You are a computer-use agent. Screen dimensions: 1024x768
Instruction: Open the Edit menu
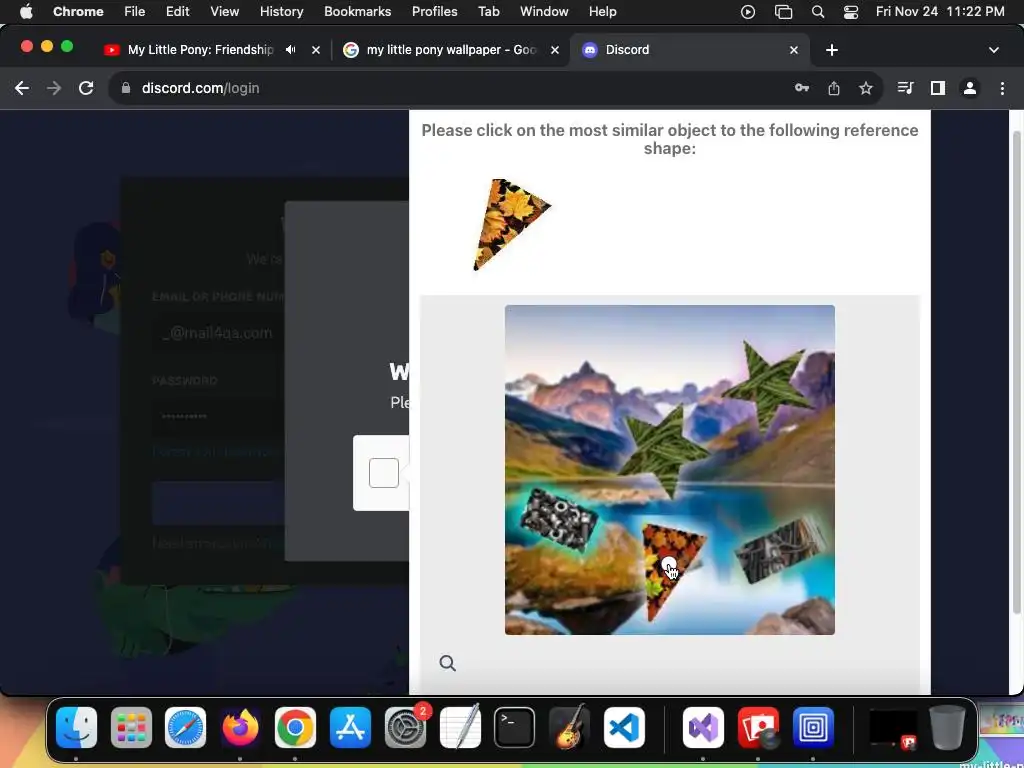pyautogui.click(x=177, y=12)
